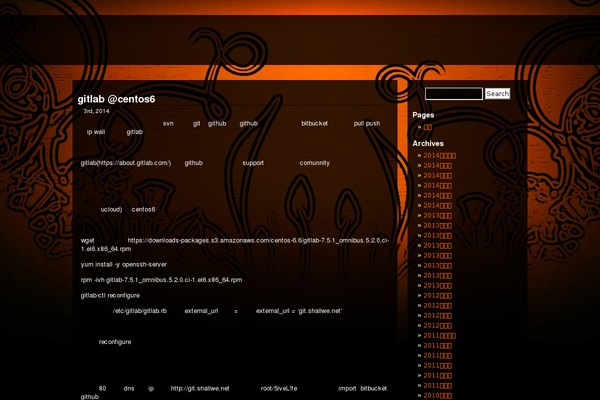Click the word "svn" in the first paragraph

168,123
